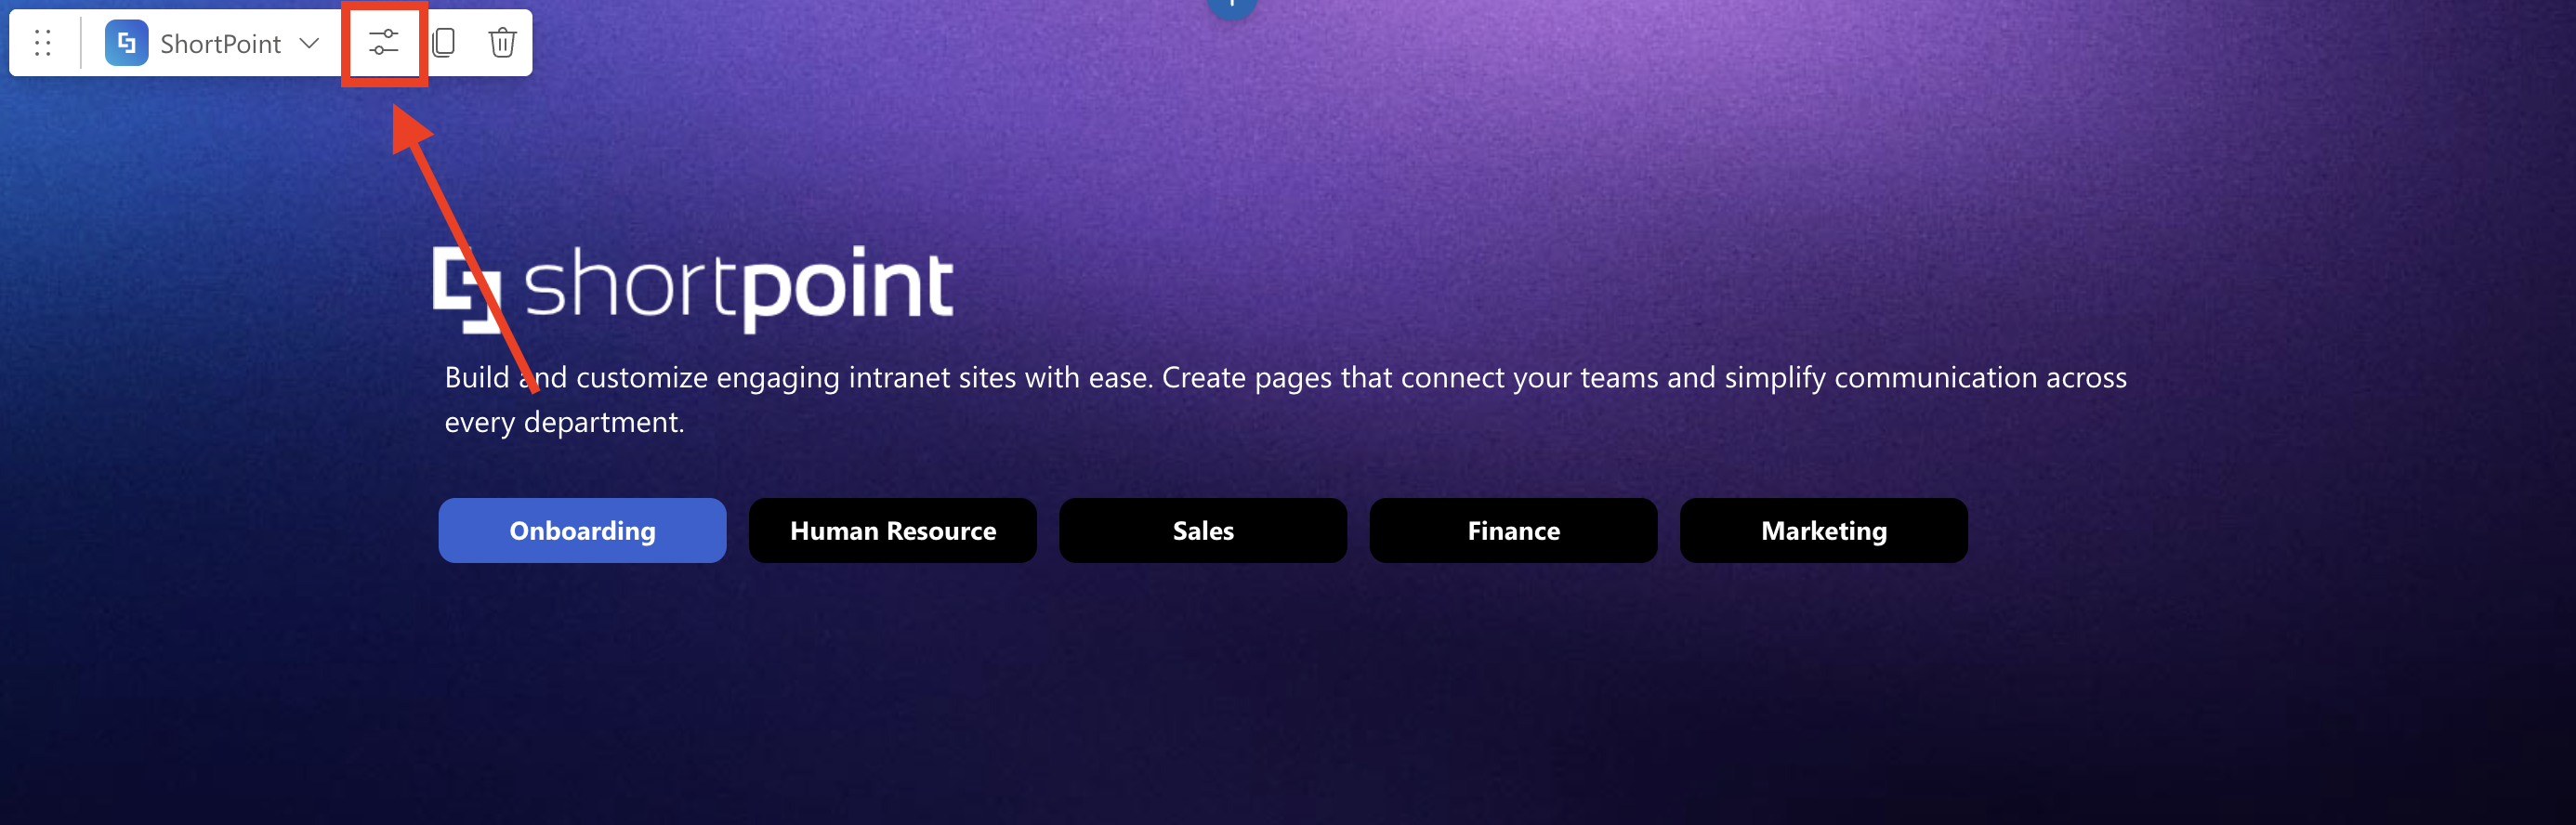Viewport: 2576px width, 825px height.
Task: Delete the web part with trash icon
Action: (502, 43)
